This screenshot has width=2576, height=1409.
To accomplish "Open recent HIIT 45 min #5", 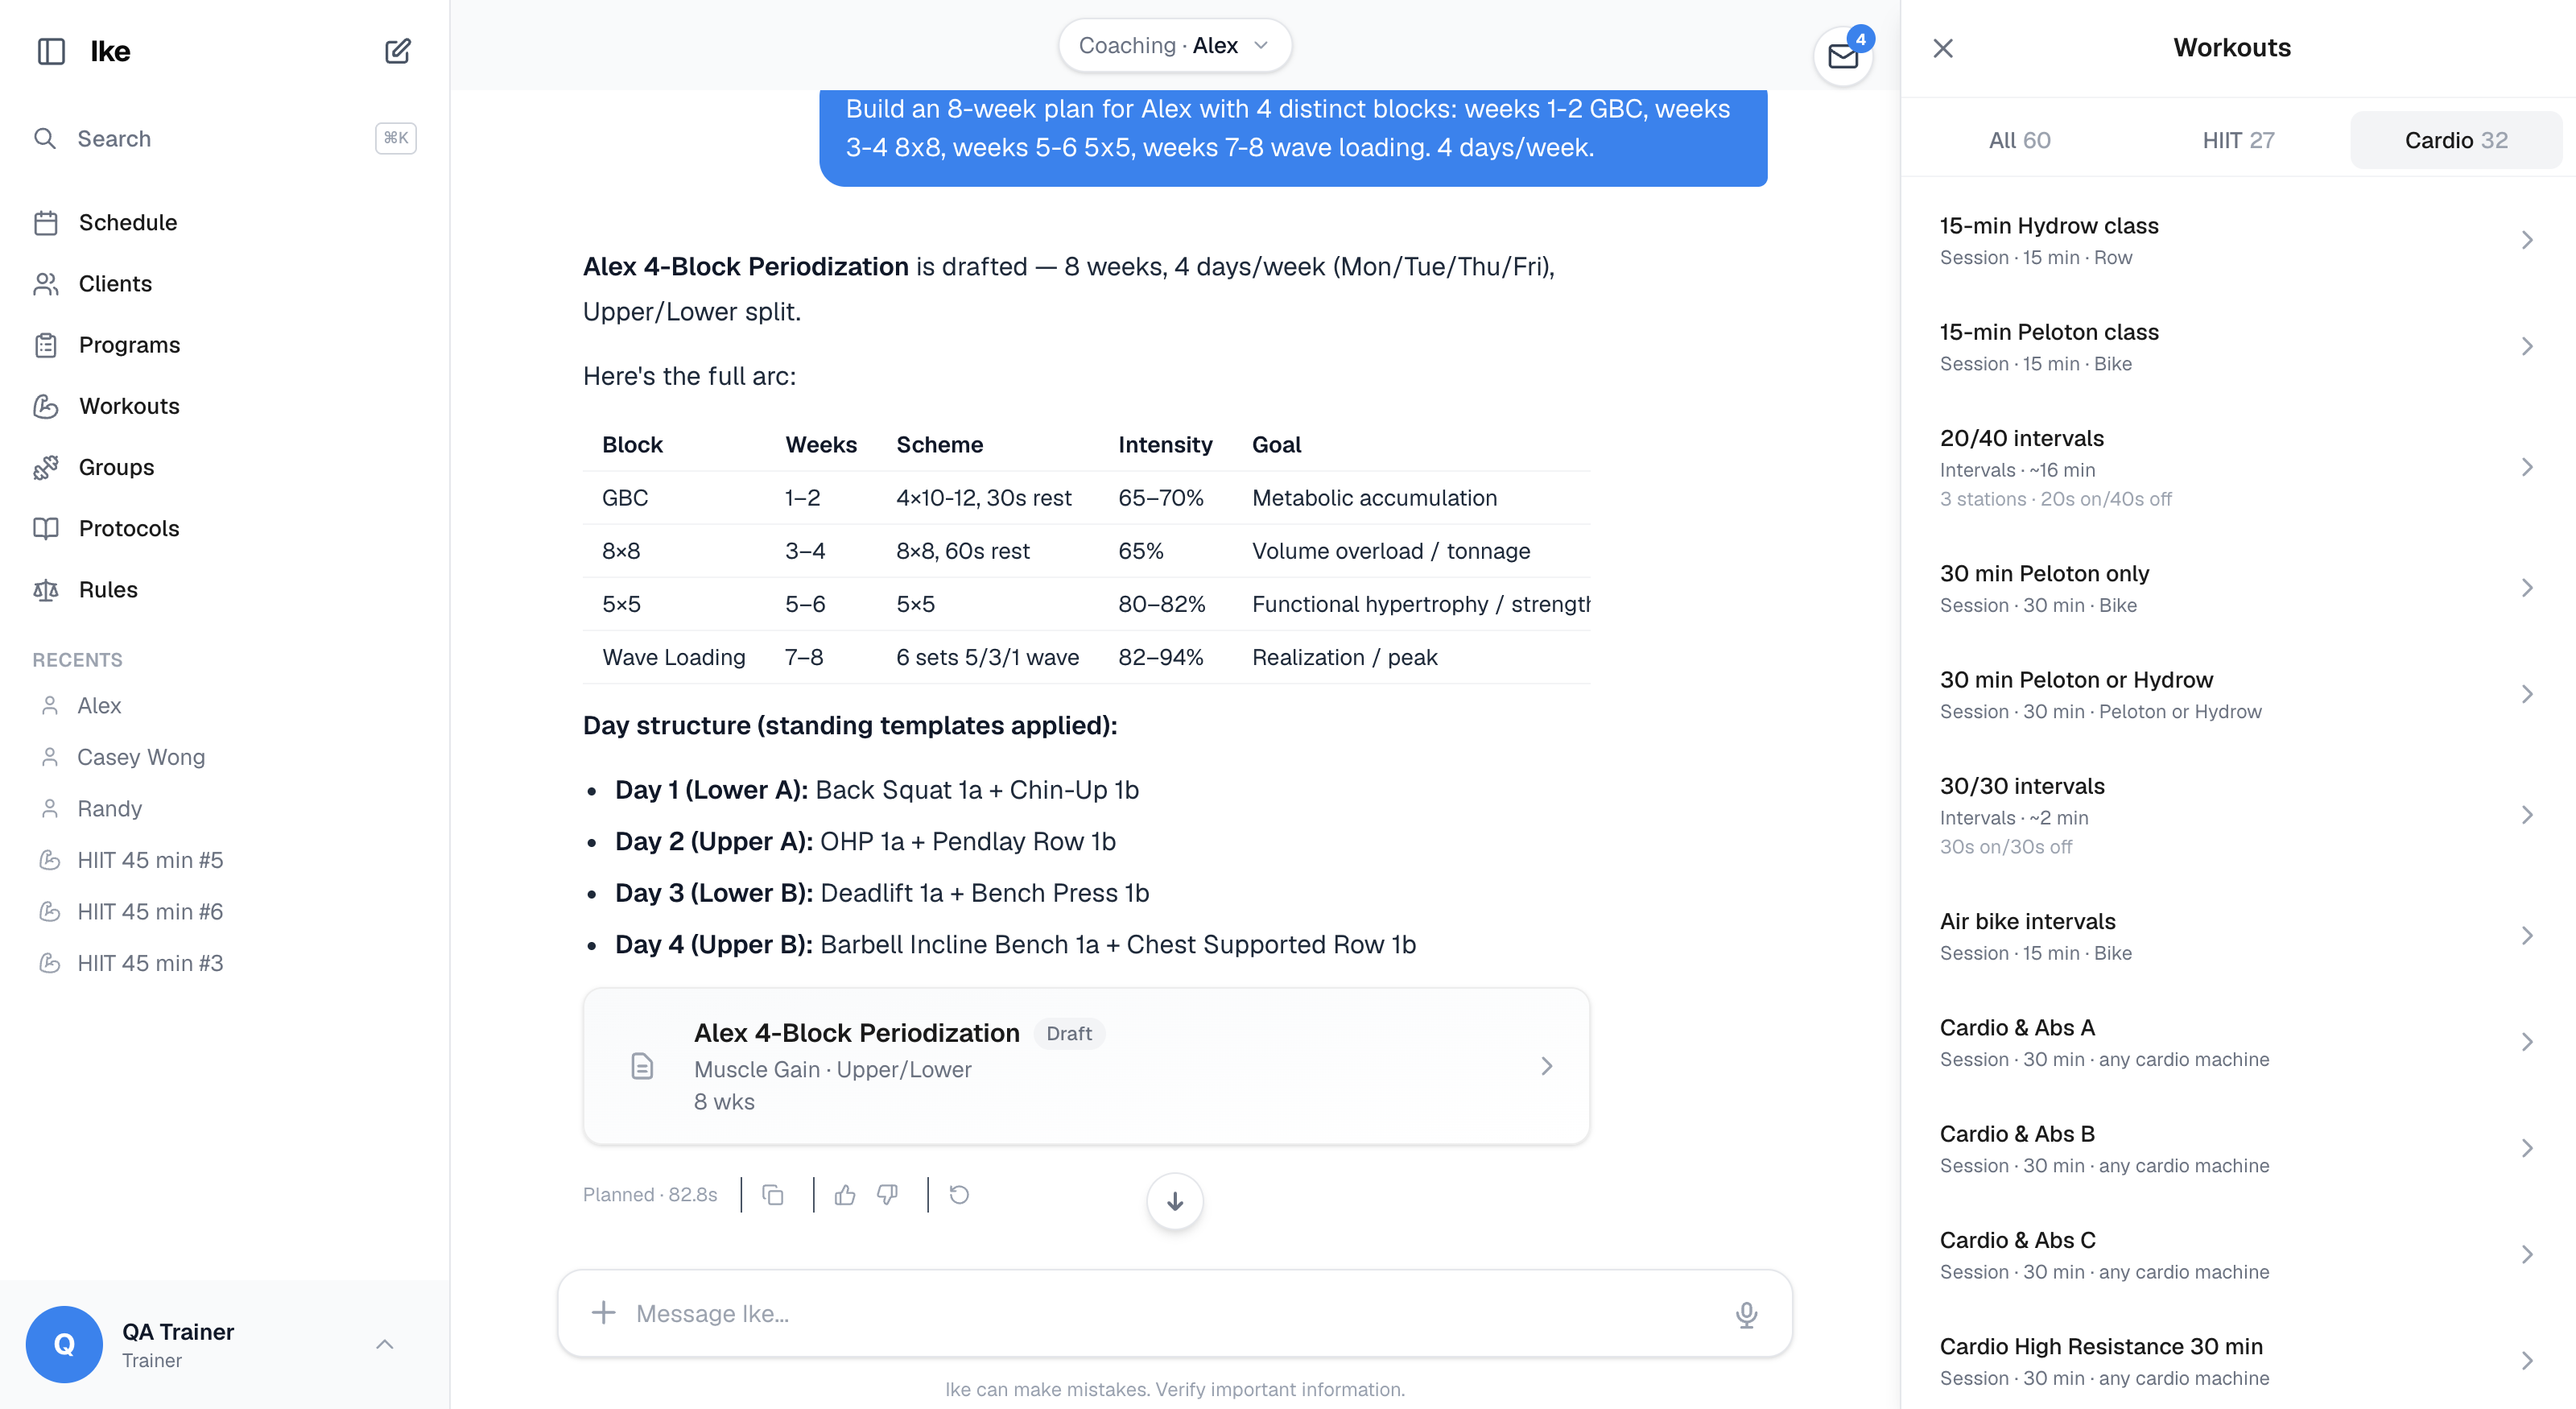I will coord(225,860).
